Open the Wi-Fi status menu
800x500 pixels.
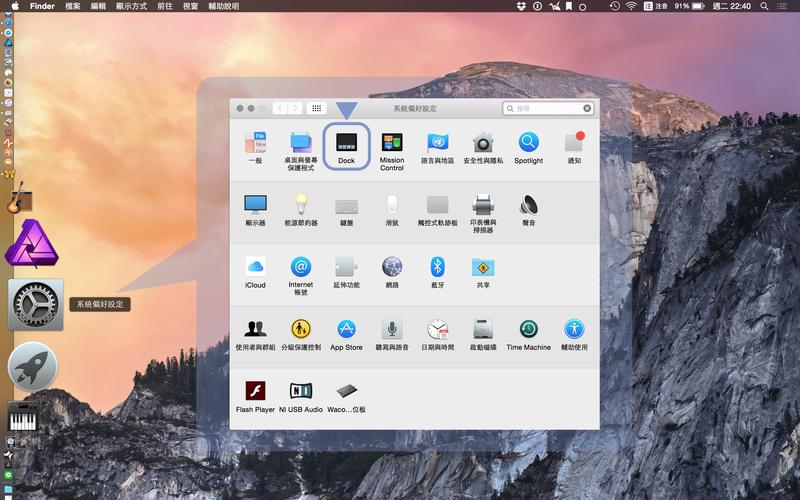(x=631, y=6)
